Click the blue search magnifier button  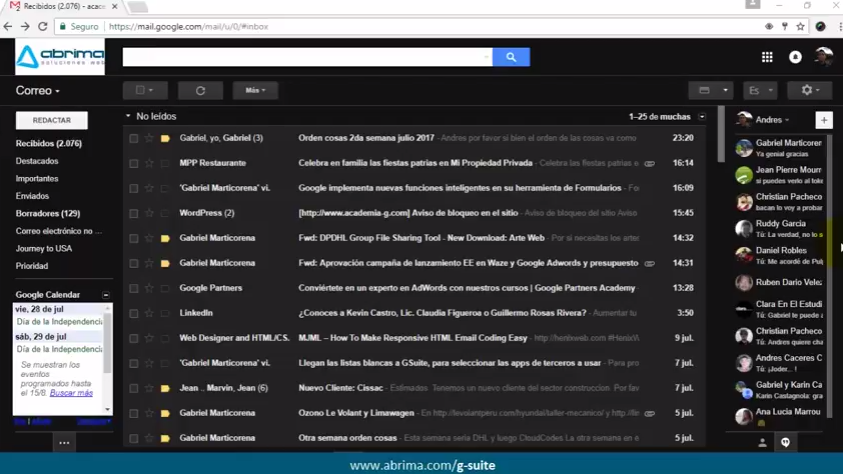510,58
